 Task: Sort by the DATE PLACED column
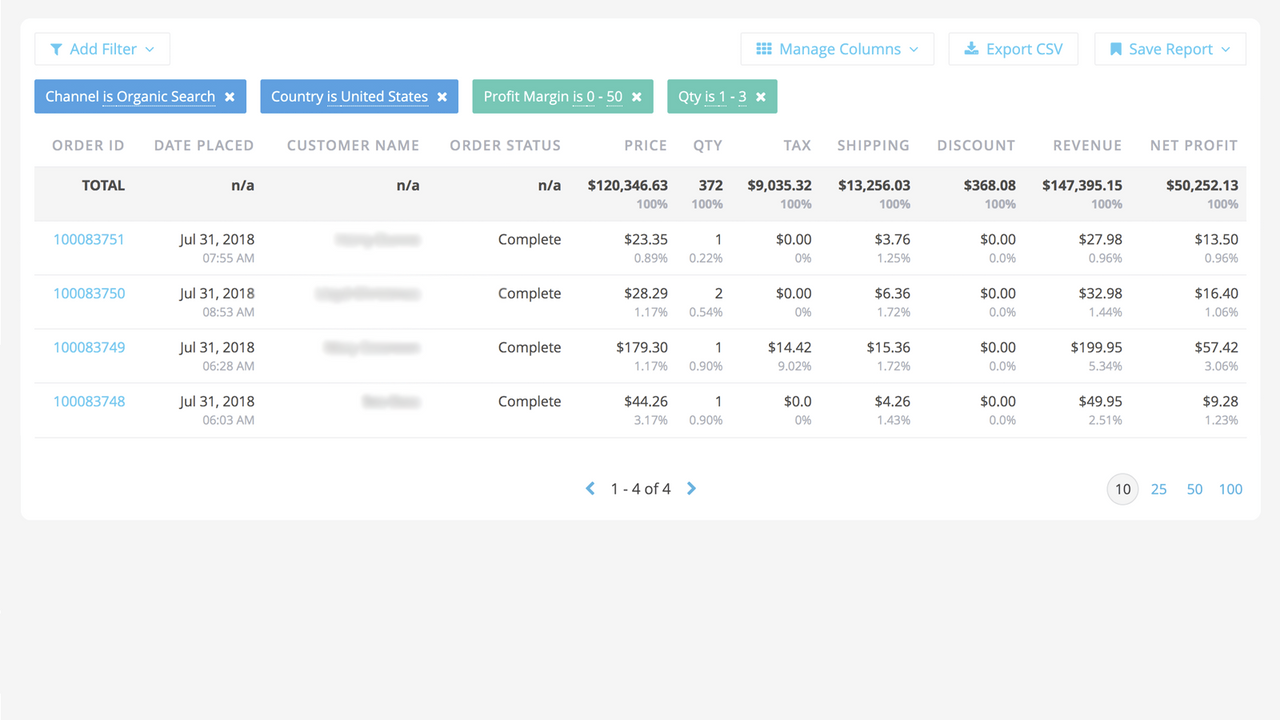coord(204,145)
